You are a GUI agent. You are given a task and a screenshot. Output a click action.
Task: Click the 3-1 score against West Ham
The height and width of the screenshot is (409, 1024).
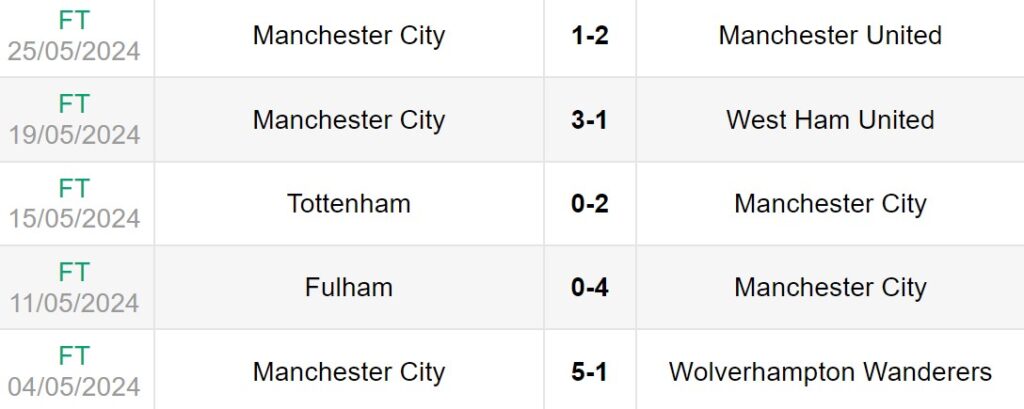coord(590,120)
